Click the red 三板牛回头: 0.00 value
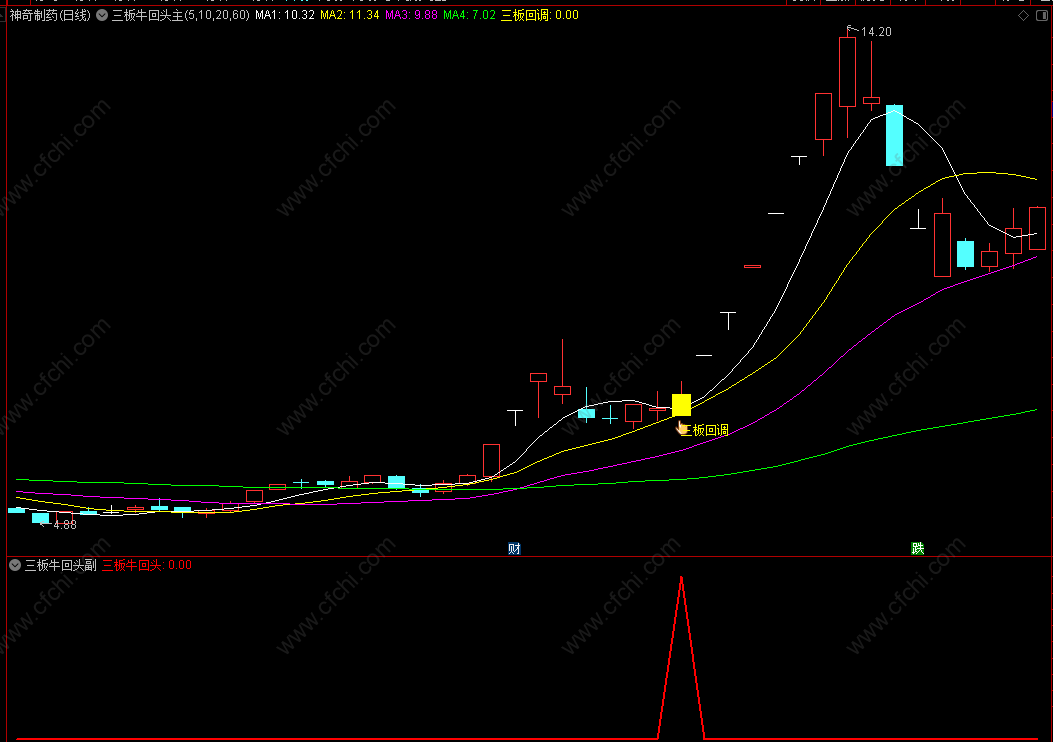 point(147,565)
